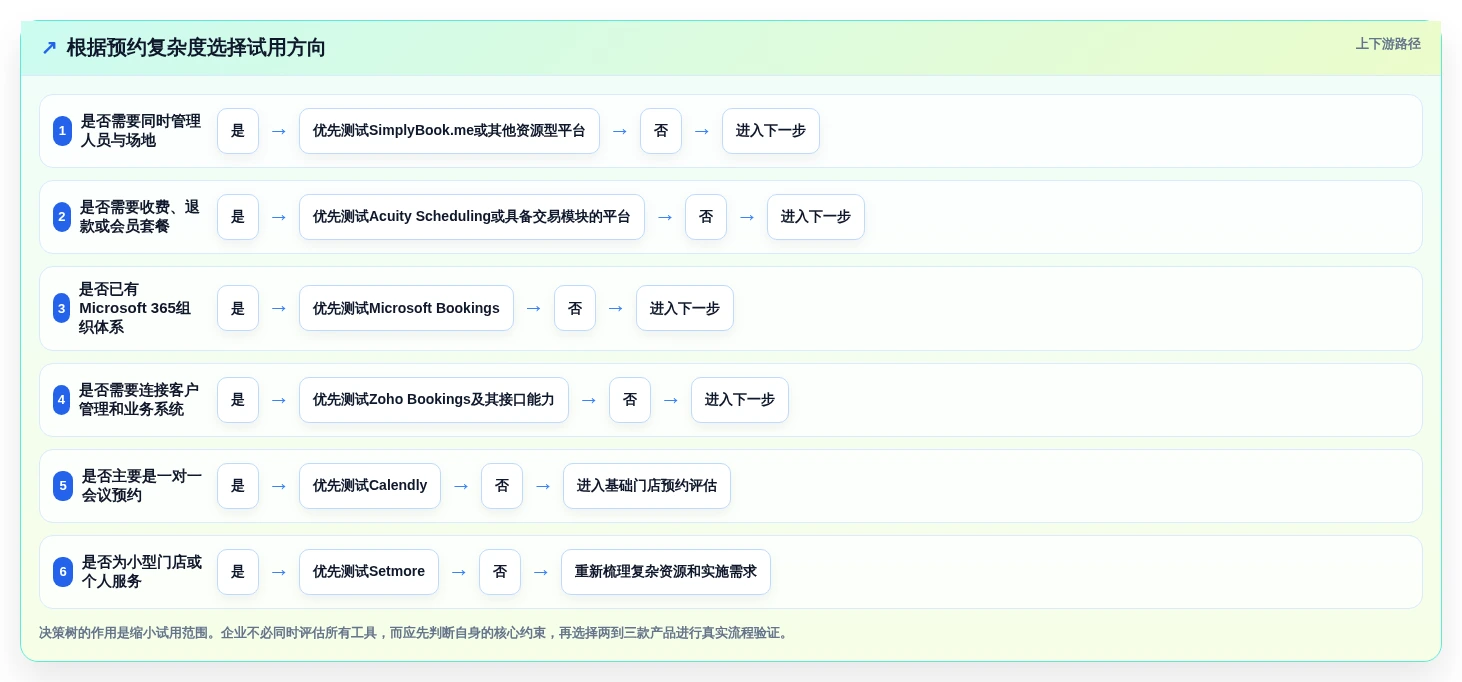Click the question 是否需要收费、退款或会员套餐
The width and height of the screenshot is (1462, 682).
pyautogui.click(x=140, y=217)
